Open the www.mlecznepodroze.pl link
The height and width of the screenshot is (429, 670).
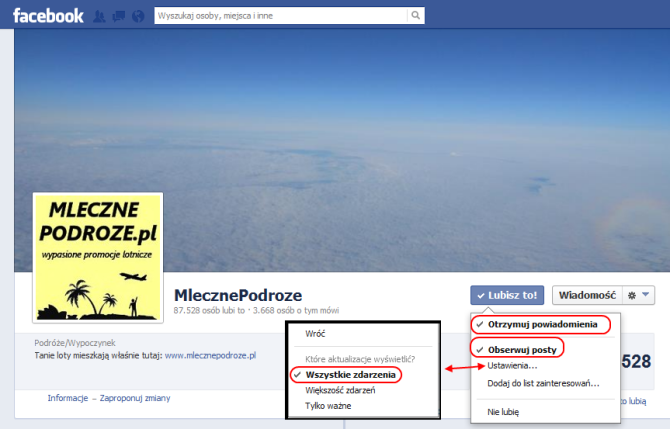[x=210, y=355]
